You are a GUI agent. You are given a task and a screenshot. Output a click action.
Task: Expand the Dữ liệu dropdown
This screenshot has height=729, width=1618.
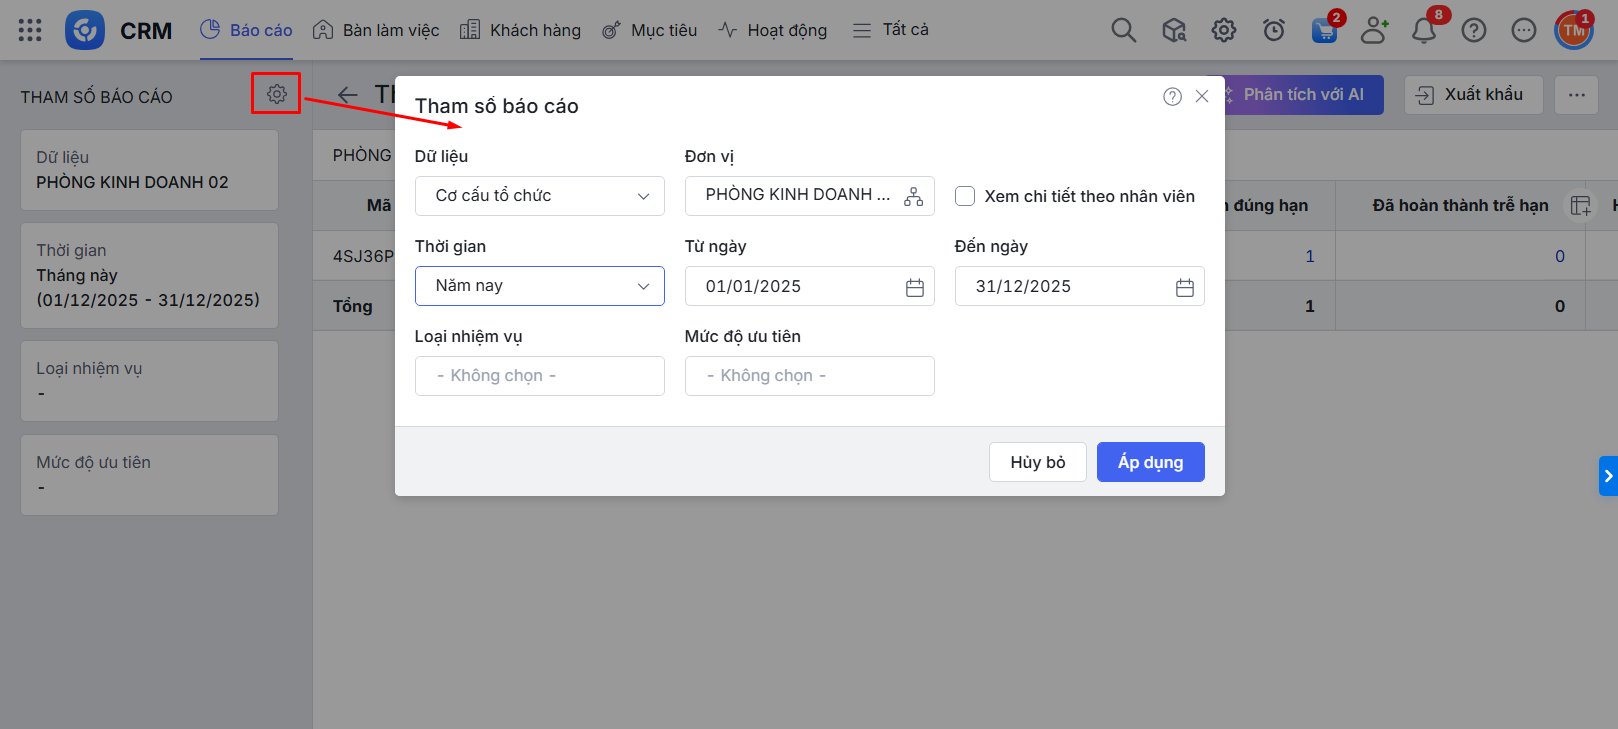click(539, 196)
